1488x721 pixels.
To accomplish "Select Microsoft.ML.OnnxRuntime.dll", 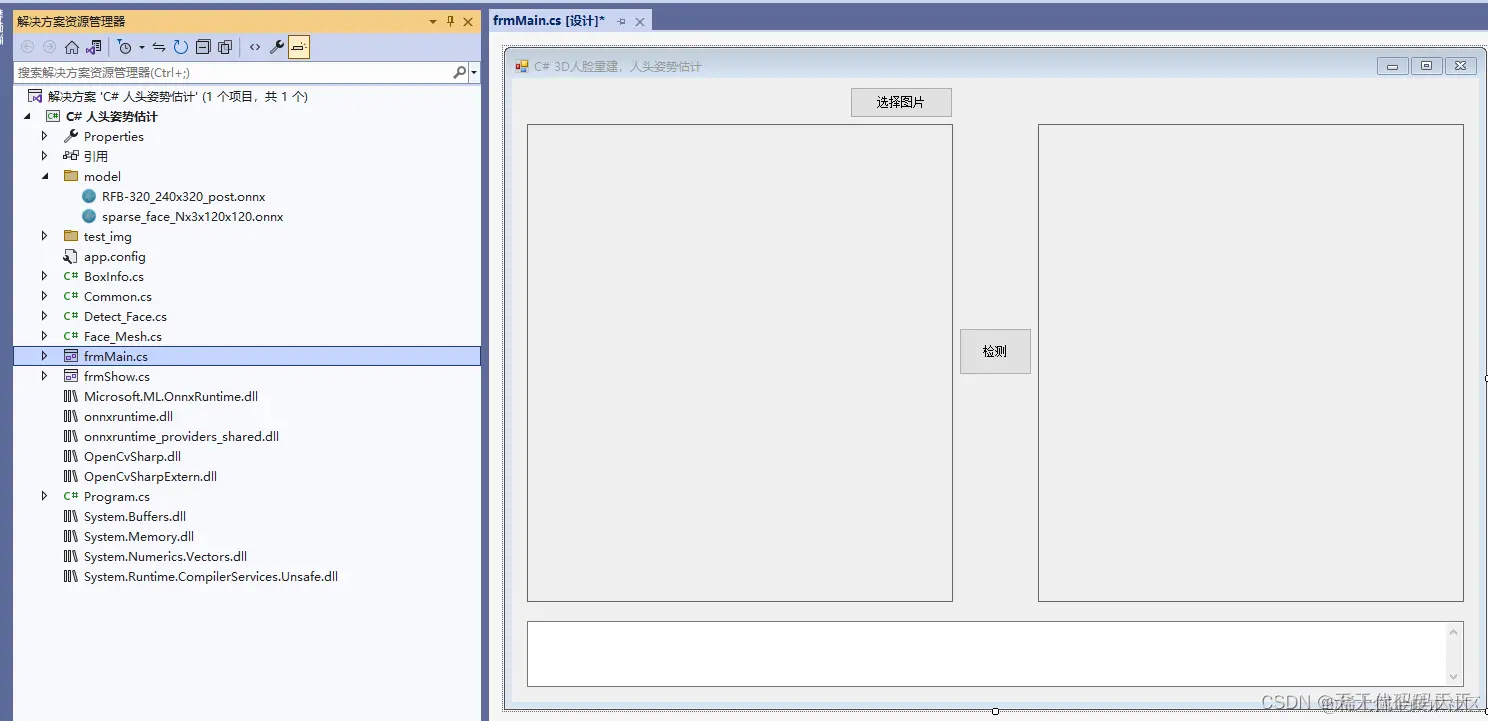I will point(171,397).
